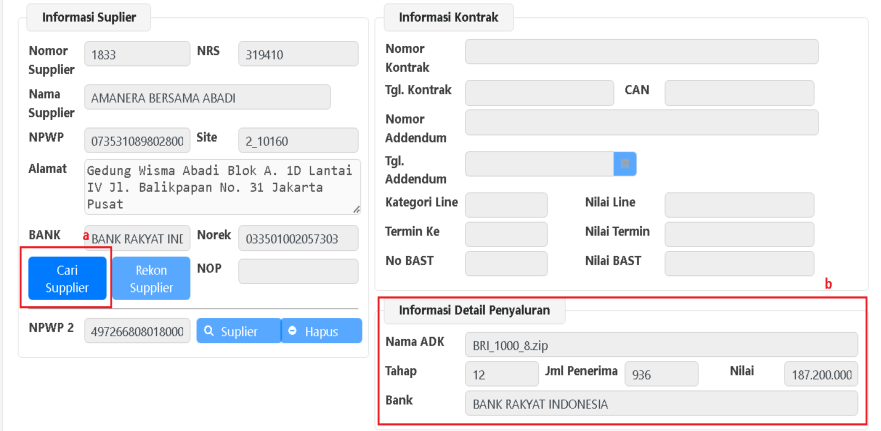Select the NRS input field
Screen dimensions: 881x431
(298, 54)
